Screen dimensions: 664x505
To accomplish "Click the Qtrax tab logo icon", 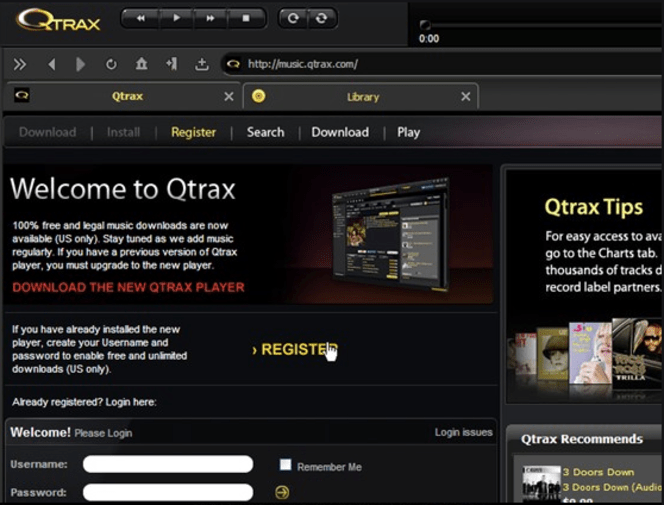I will [x=22, y=95].
